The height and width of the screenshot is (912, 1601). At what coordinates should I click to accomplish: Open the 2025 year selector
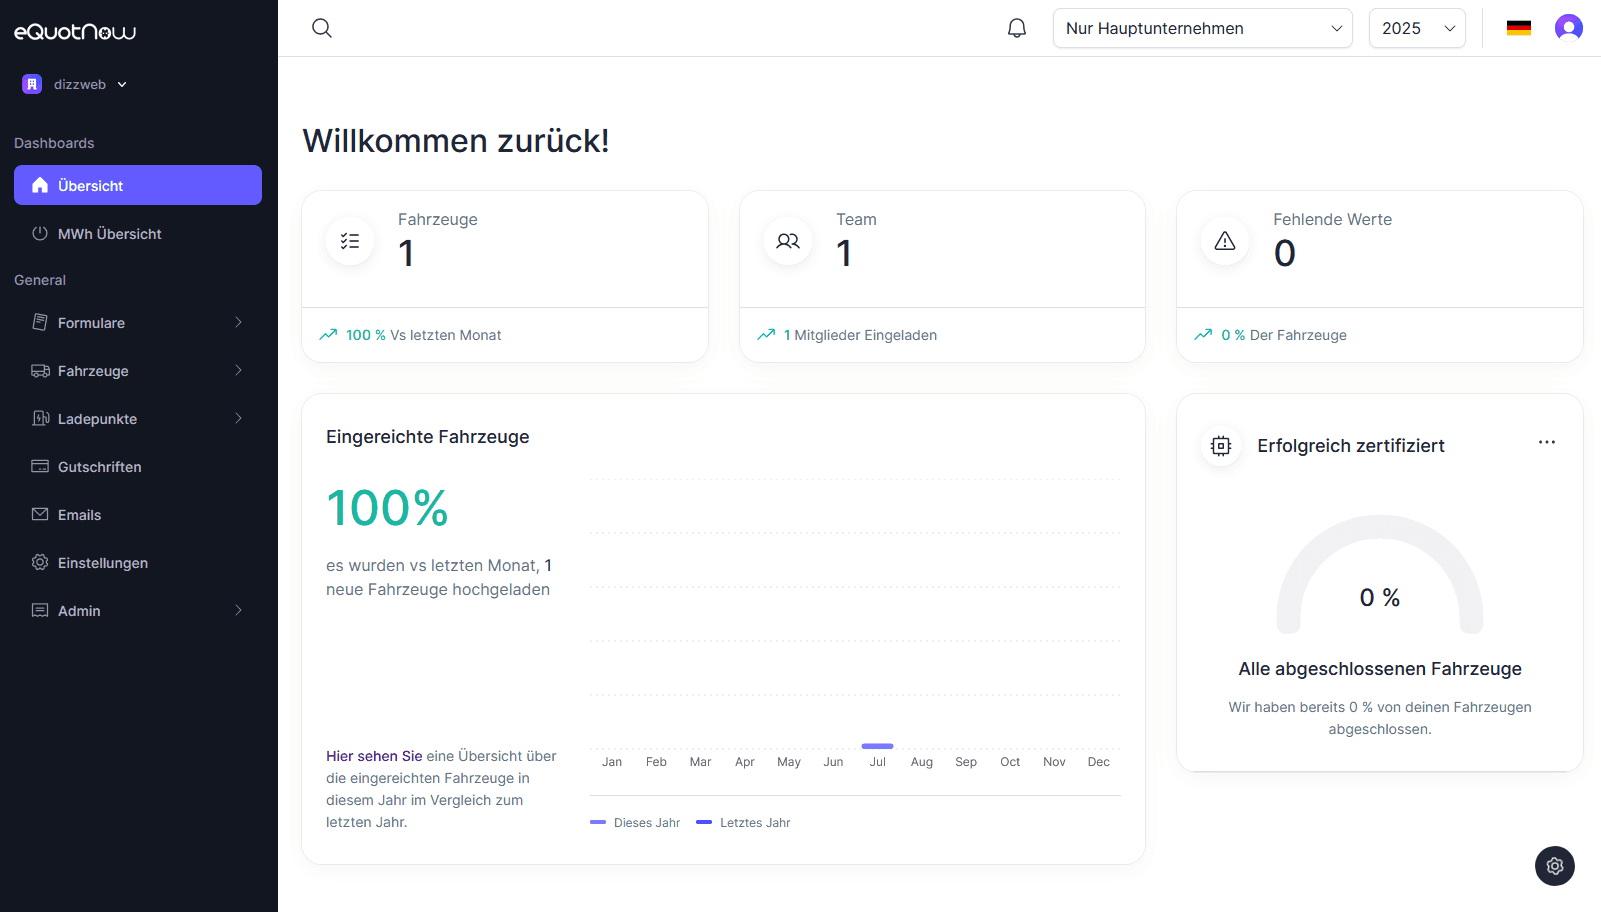1416,28
